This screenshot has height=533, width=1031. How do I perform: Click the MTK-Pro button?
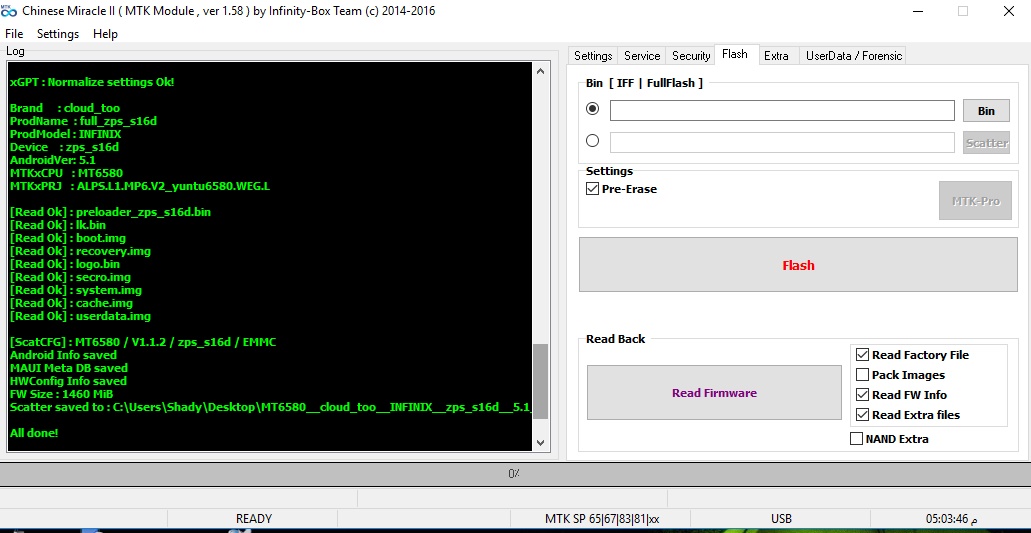[975, 200]
